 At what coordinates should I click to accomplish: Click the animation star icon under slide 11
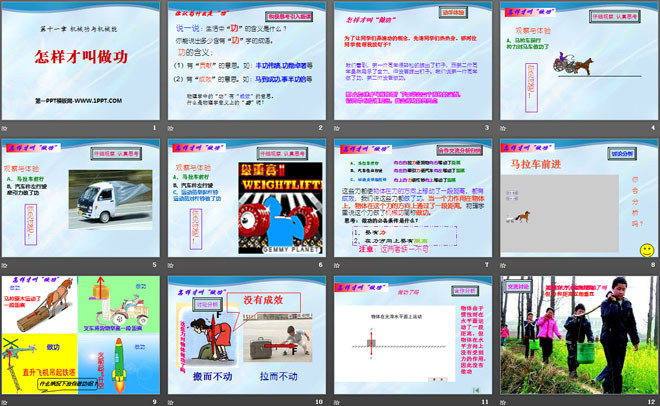337,403
